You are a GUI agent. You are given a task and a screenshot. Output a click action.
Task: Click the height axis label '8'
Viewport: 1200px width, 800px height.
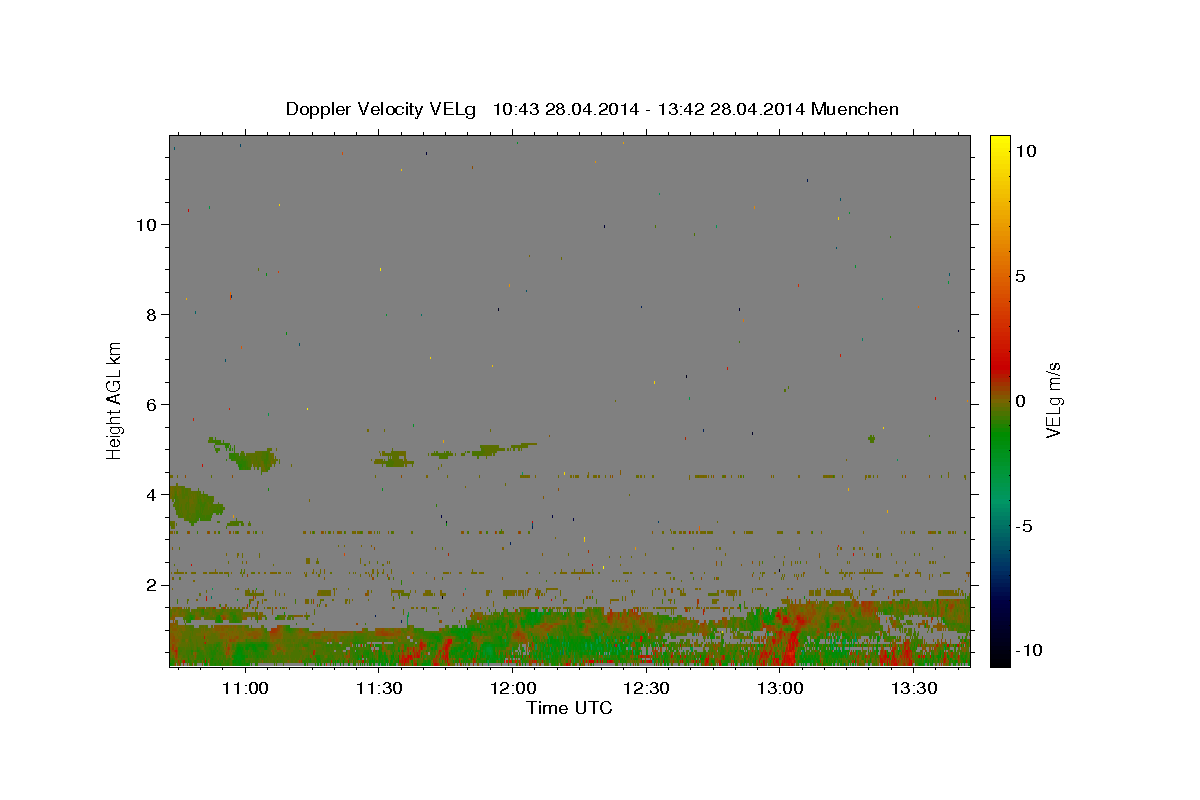point(152,314)
